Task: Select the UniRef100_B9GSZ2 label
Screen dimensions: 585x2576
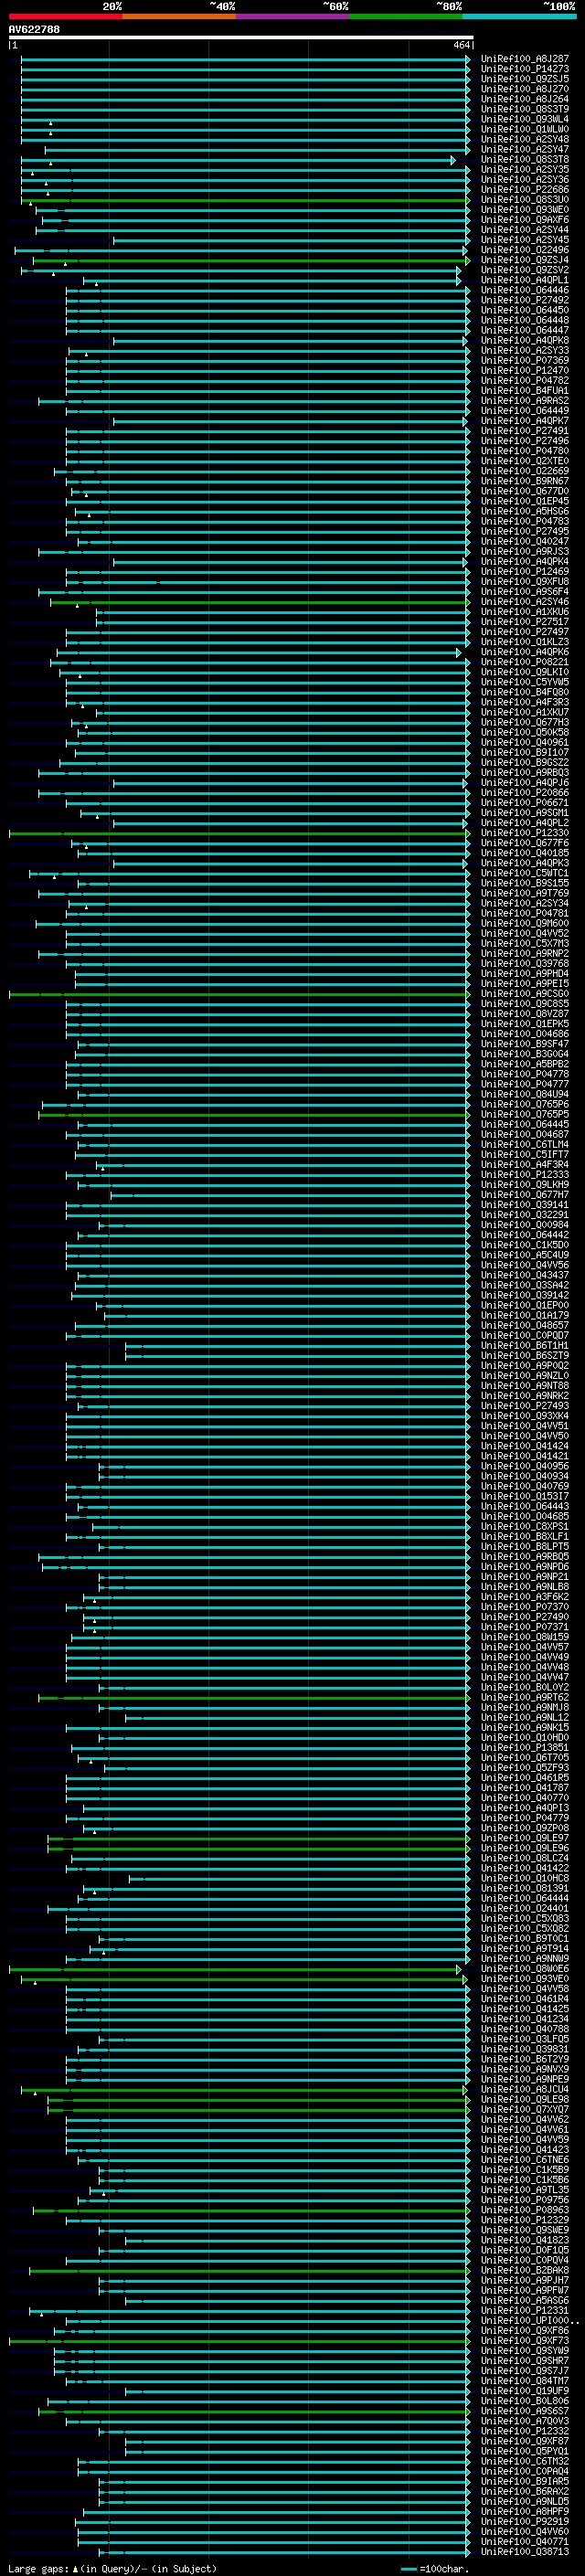Action: click(525, 762)
